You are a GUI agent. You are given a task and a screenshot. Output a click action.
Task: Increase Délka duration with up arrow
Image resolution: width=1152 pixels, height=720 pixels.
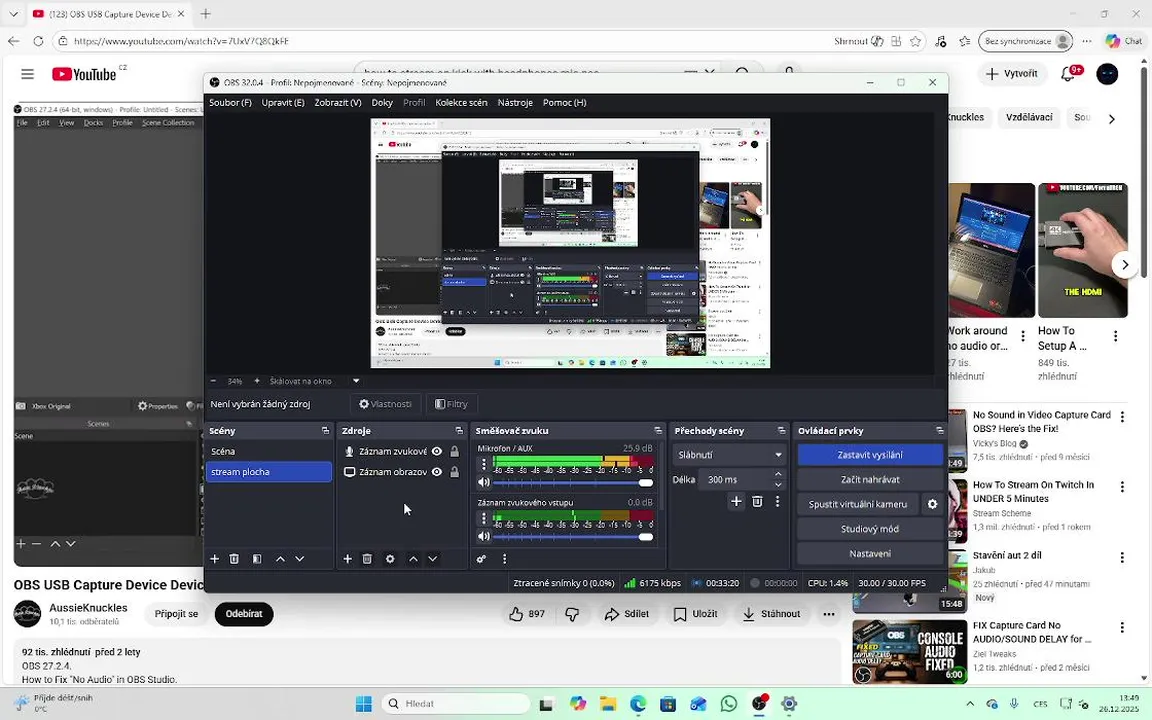(x=778, y=475)
